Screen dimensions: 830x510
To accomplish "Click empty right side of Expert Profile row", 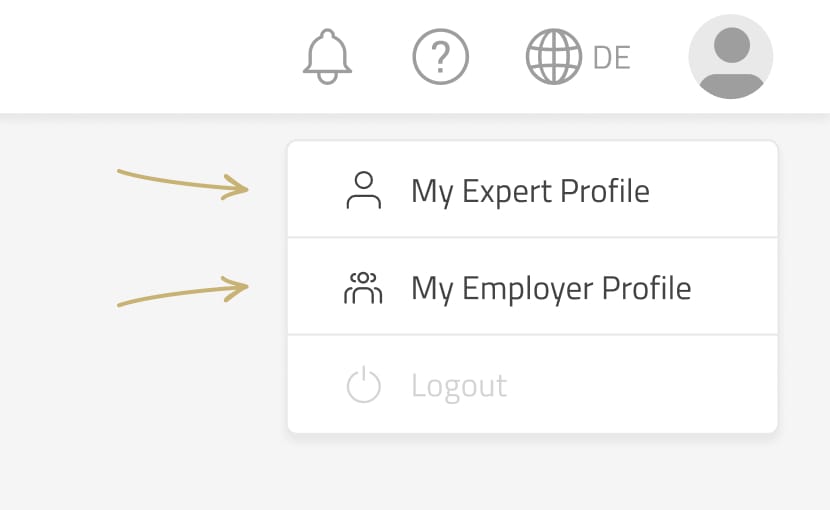I will (720, 190).
